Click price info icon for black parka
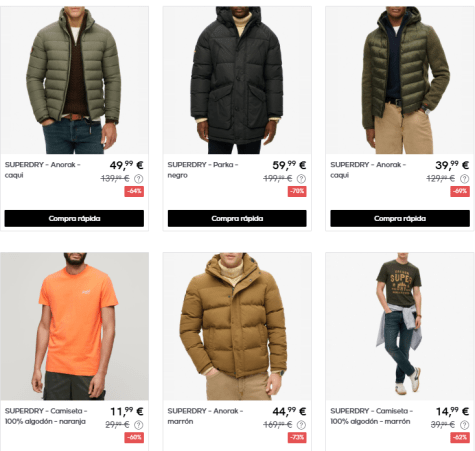 click(x=301, y=179)
